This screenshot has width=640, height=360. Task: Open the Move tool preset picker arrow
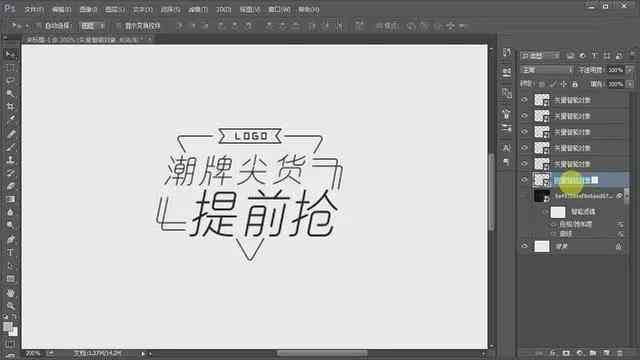[27, 26]
